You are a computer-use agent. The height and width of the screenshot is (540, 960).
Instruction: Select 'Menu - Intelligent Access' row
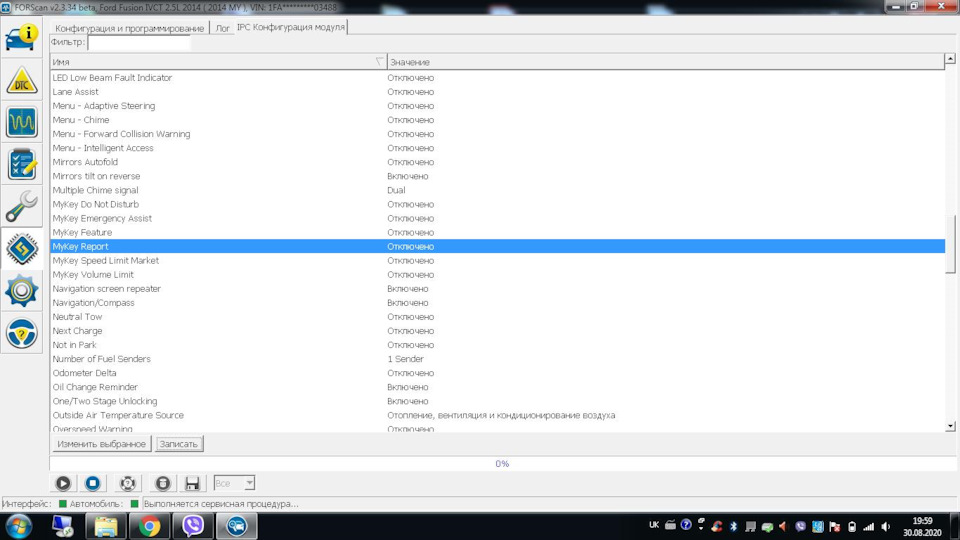pyautogui.click(x=497, y=148)
